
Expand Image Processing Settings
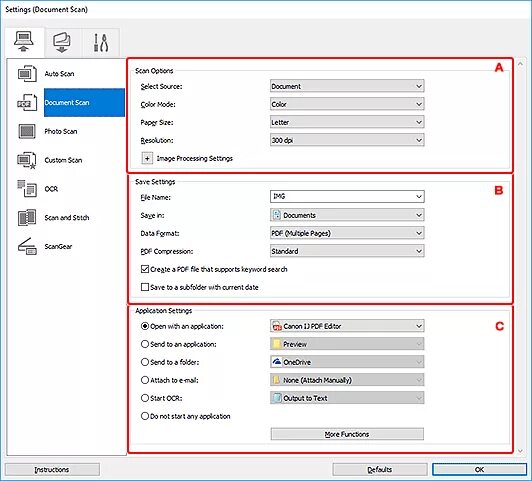(147, 158)
